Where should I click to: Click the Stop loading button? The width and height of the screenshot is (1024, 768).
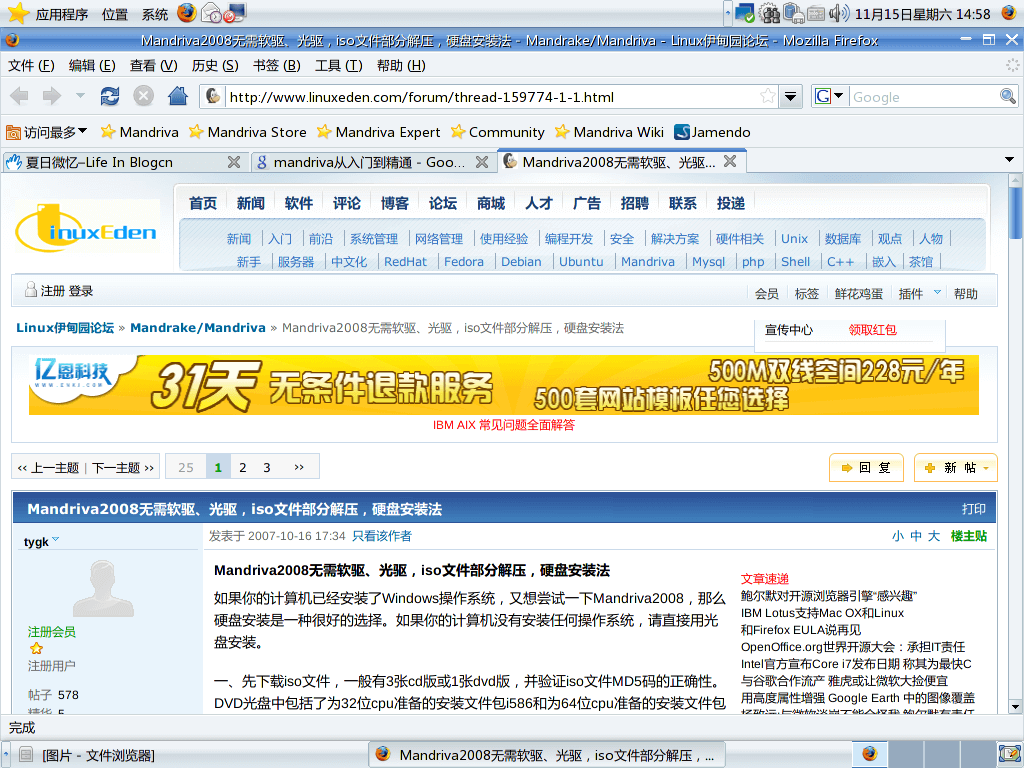pyautogui.click(x=143, y=97)
